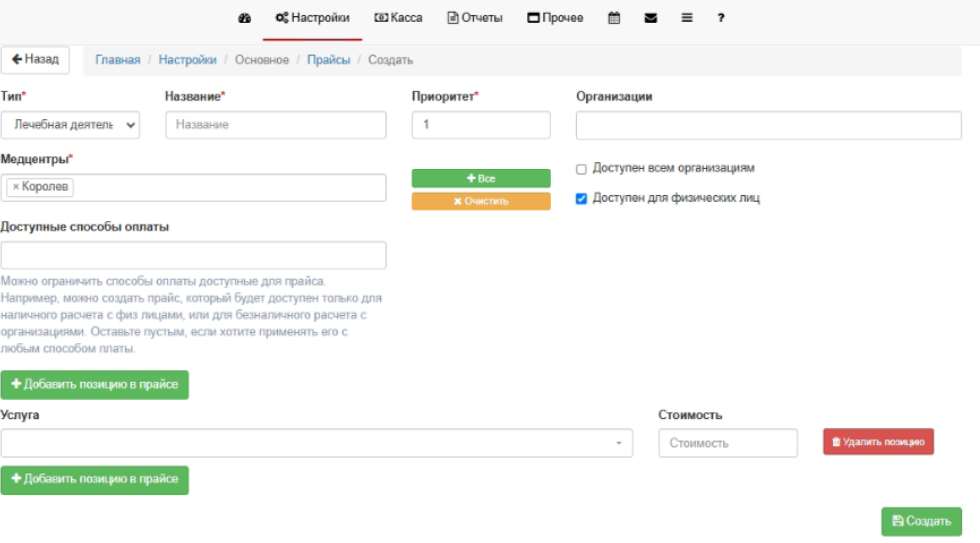Open the Настройки menu tab
The width and height of the screenshot is (980, 543).
pos(312,18)
